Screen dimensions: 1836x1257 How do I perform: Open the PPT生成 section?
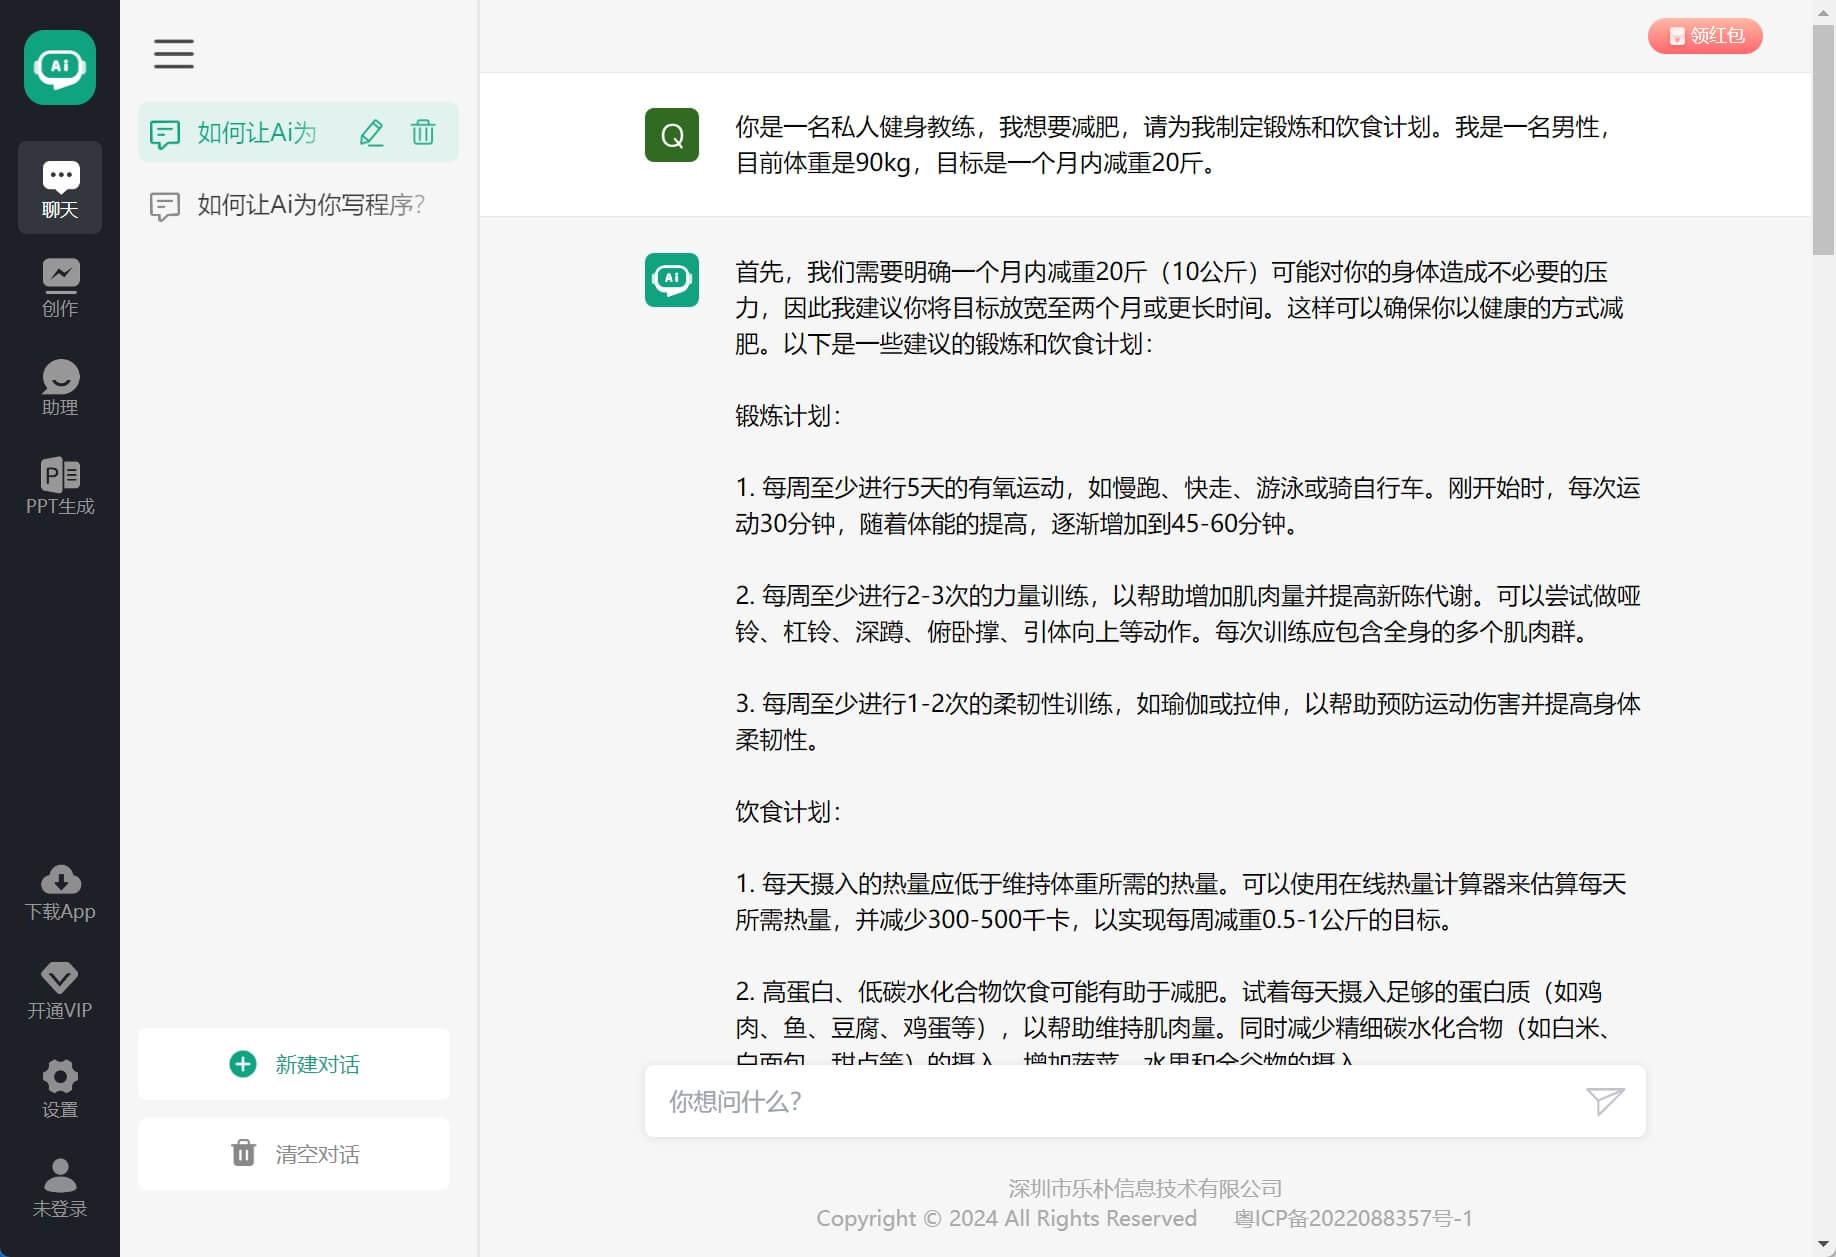60,486
